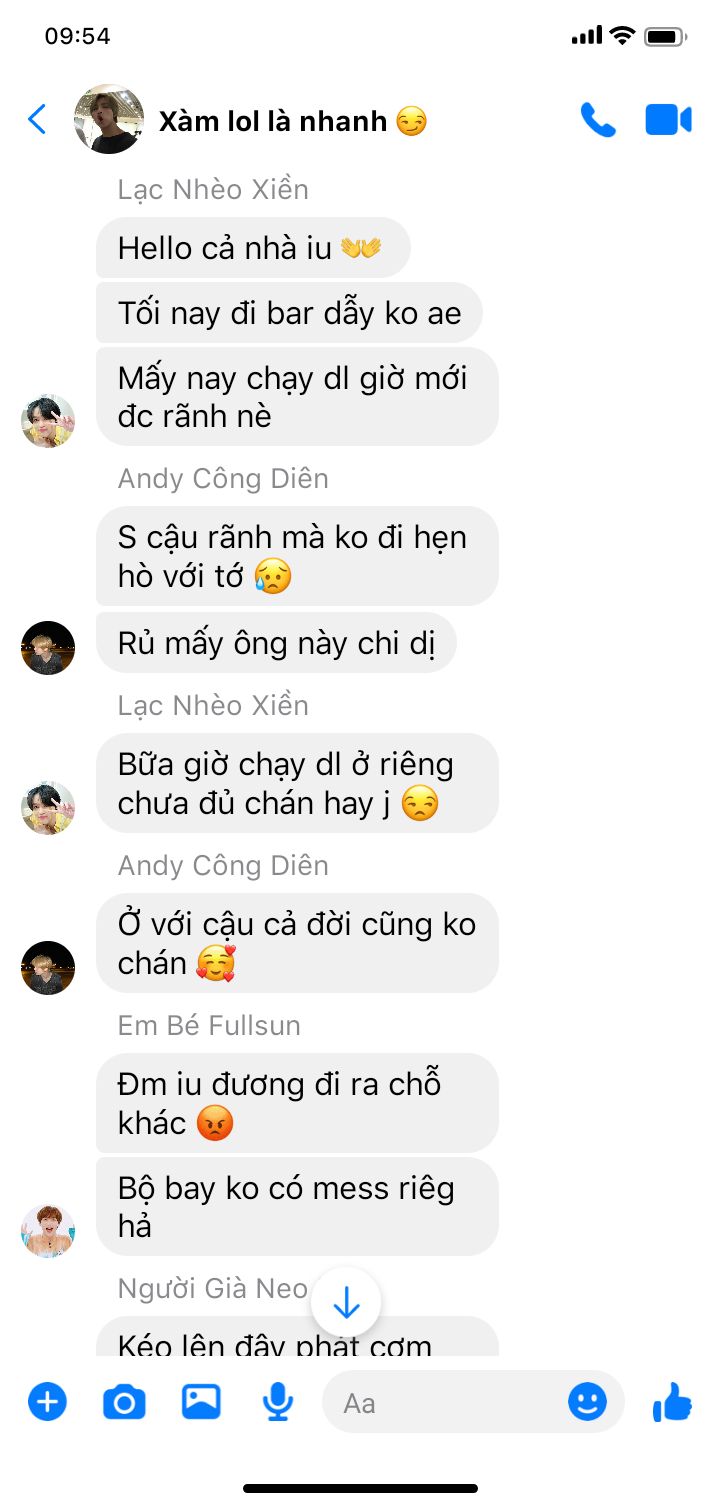This screenshot has width=720, height=1507.
Task: Open the group chat avatar at top
Action: coord(109,119)
